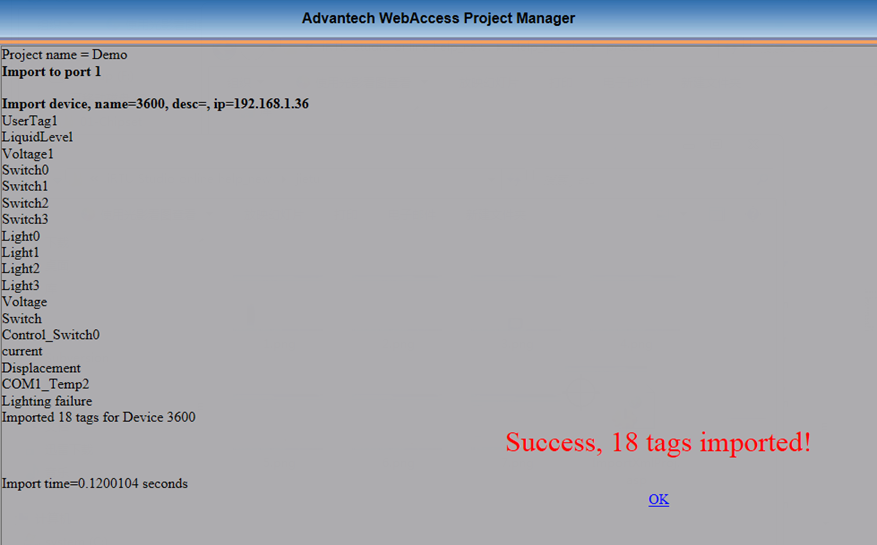
Task: Click the red 'Success, 18 tags imported!' message
Action: pos(657,442)
